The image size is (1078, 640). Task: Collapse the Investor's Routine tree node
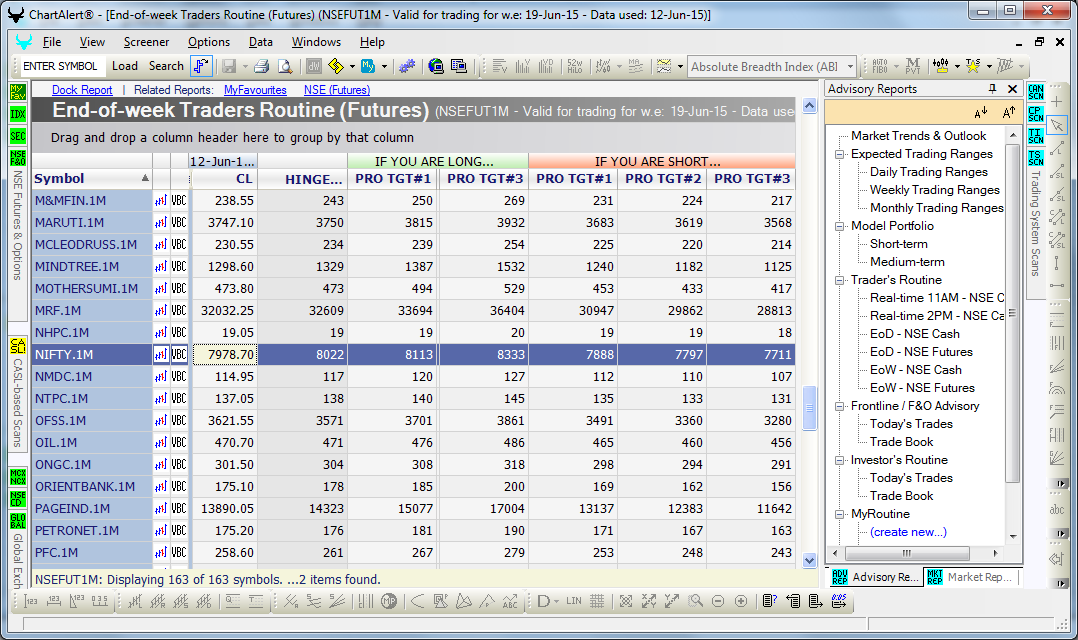tap(839, 461)
